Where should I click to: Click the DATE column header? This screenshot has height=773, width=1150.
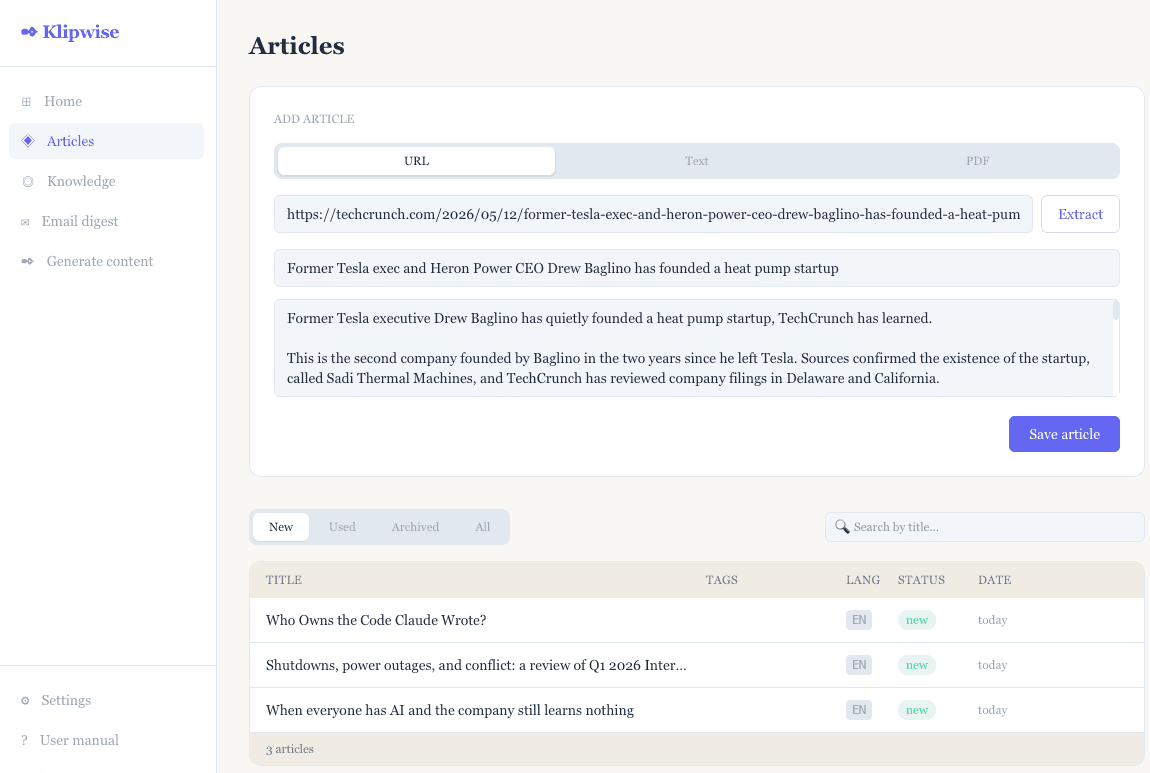click(x=995, y=579)
